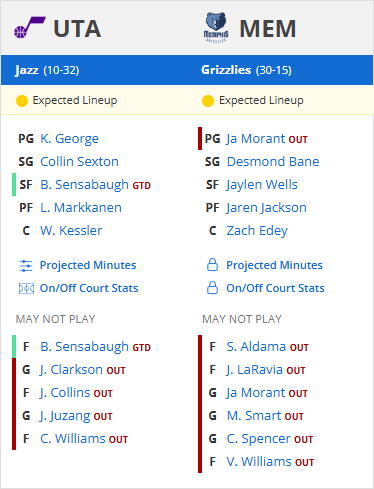
Task: Select starting point guard K. George
Action: 69,139
